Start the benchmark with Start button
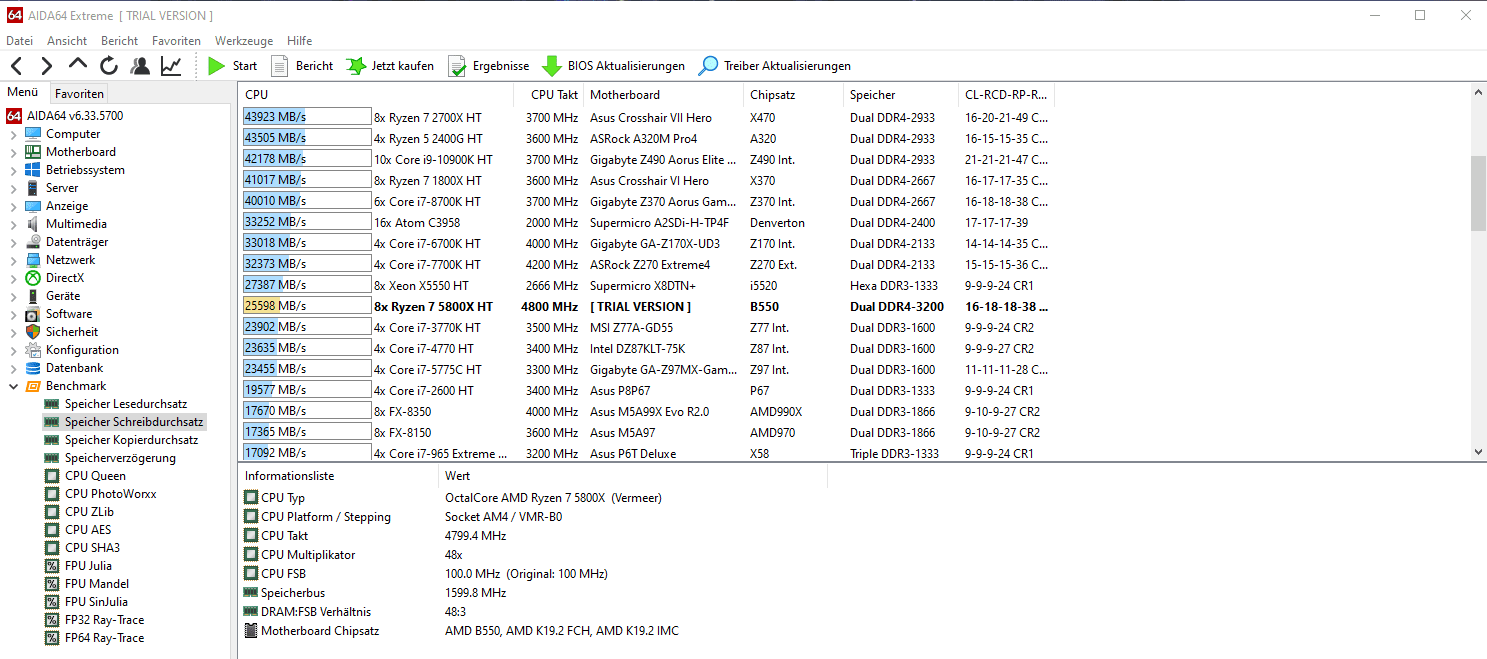The height and width of the screenshot is (659, 1487). tap(232, 66)
